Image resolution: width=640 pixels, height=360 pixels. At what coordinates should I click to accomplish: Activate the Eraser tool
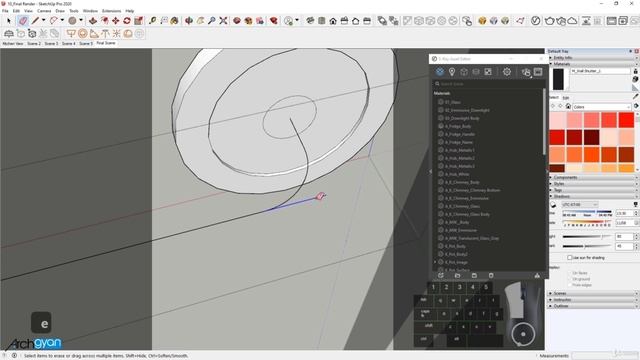[23, 20]
